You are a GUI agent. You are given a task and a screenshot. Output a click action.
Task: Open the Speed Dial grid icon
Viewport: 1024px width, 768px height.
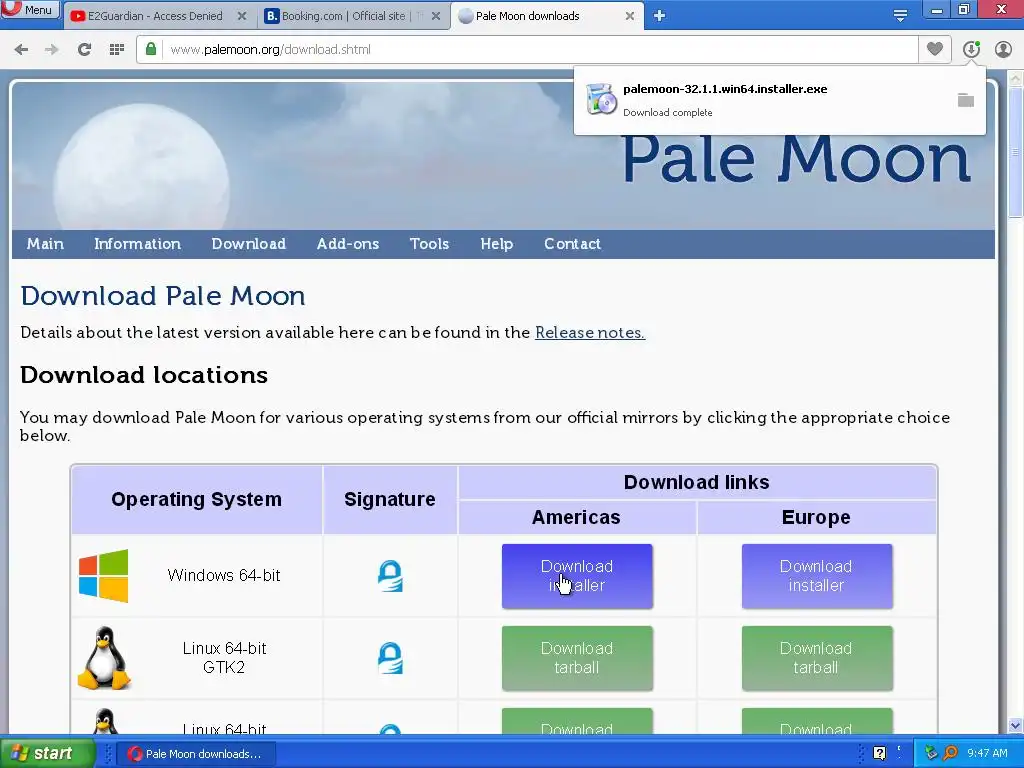tap(117, 50)
